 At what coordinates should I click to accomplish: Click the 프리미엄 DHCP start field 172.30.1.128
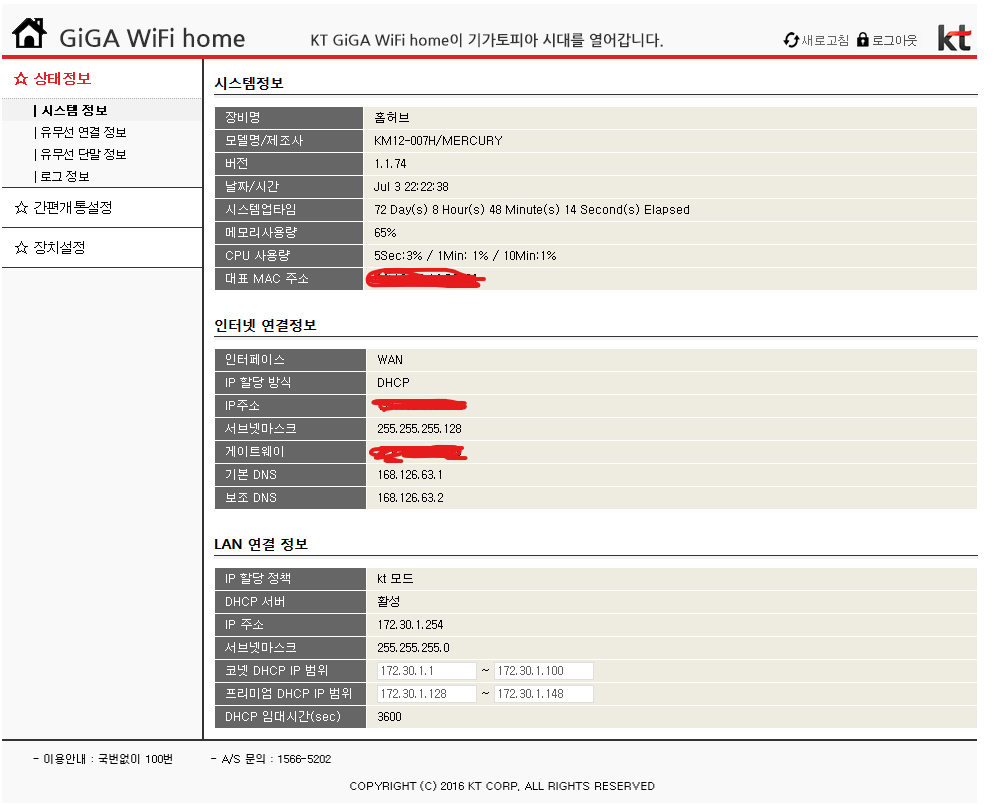(426, 694)
